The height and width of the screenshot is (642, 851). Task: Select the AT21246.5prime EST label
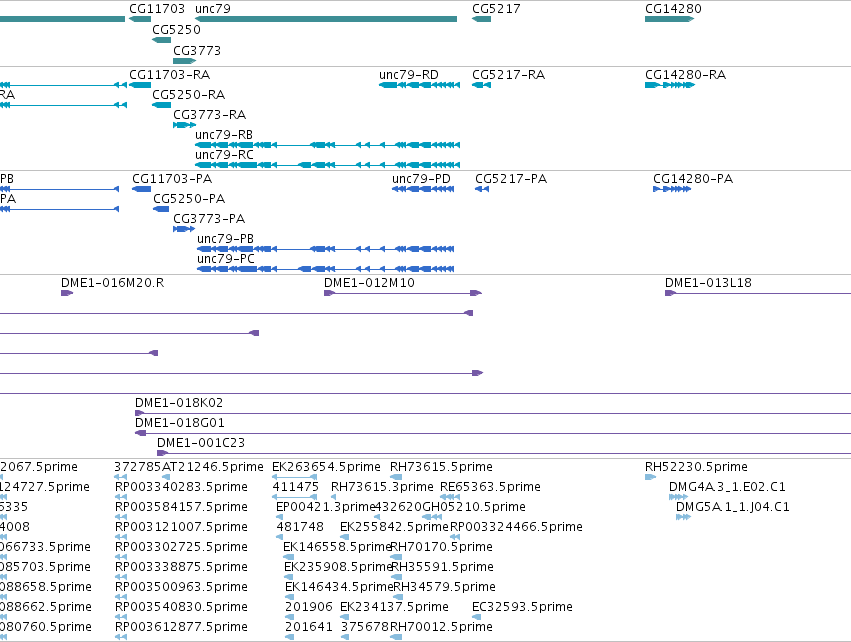(x=213, y=467)
